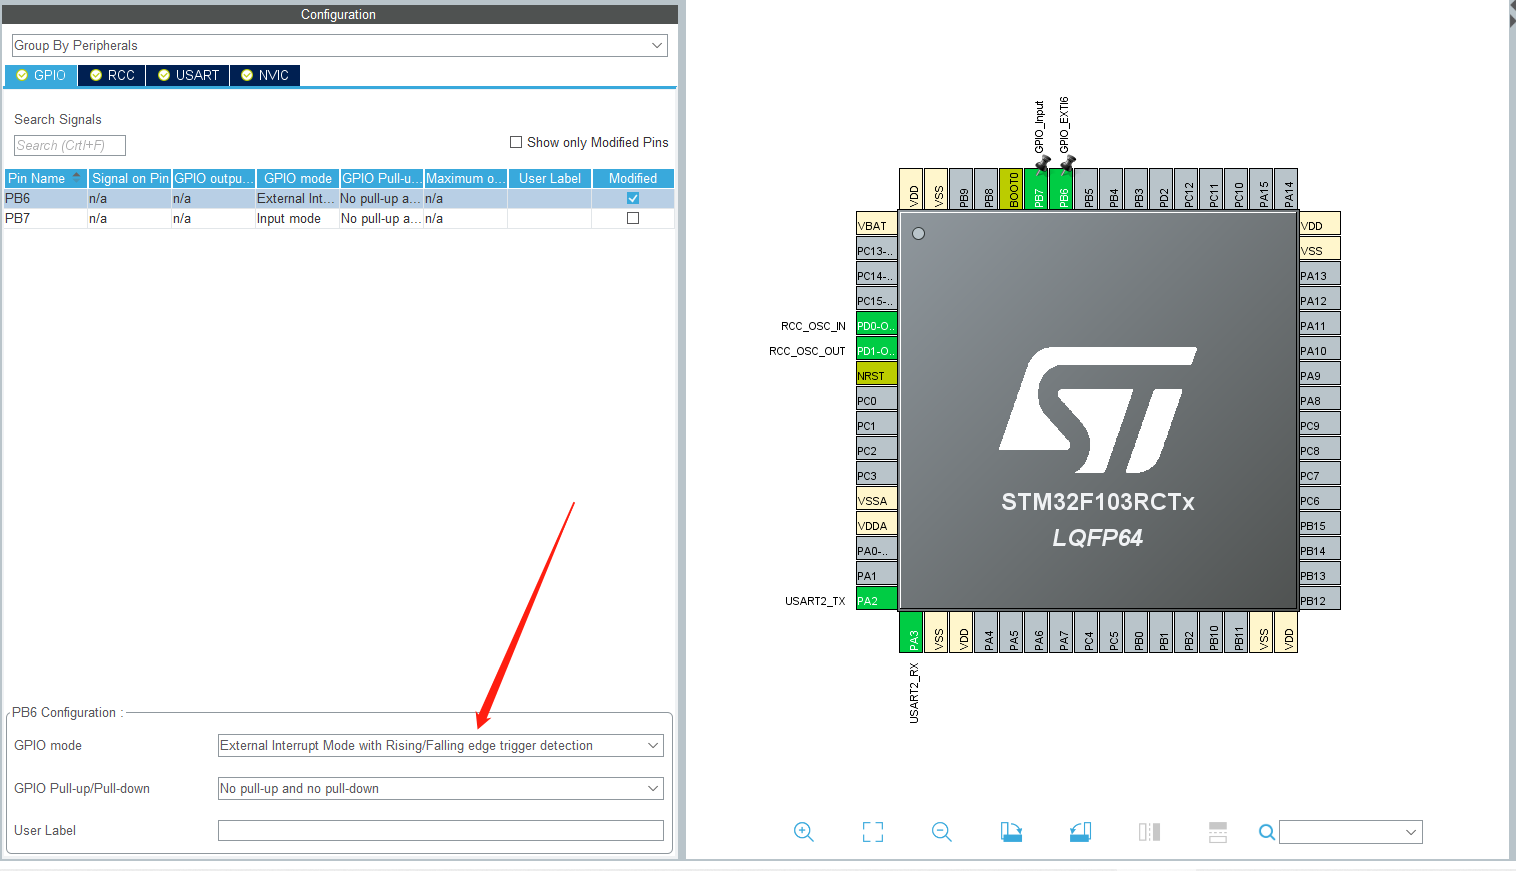Screen dimensions: 1516x871
Task: Sort by GPIO output level column
Action: (214, 178)
